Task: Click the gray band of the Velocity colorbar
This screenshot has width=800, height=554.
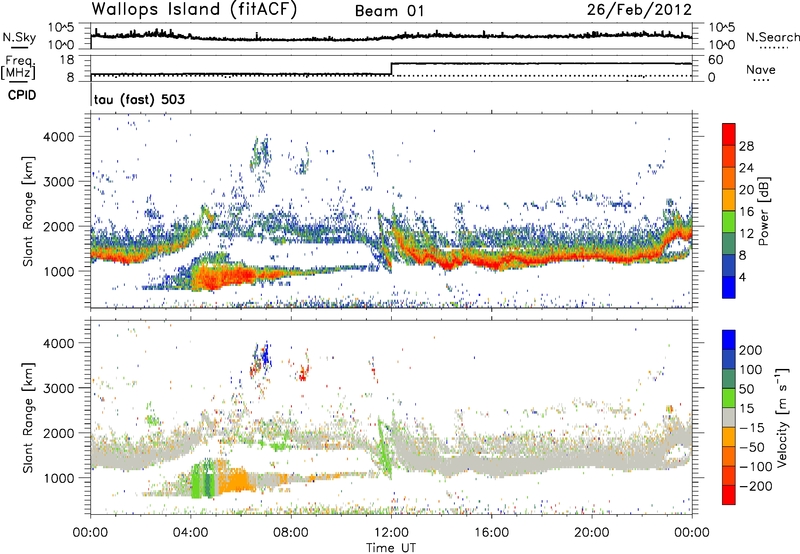Action: click(x=729, y=418)
